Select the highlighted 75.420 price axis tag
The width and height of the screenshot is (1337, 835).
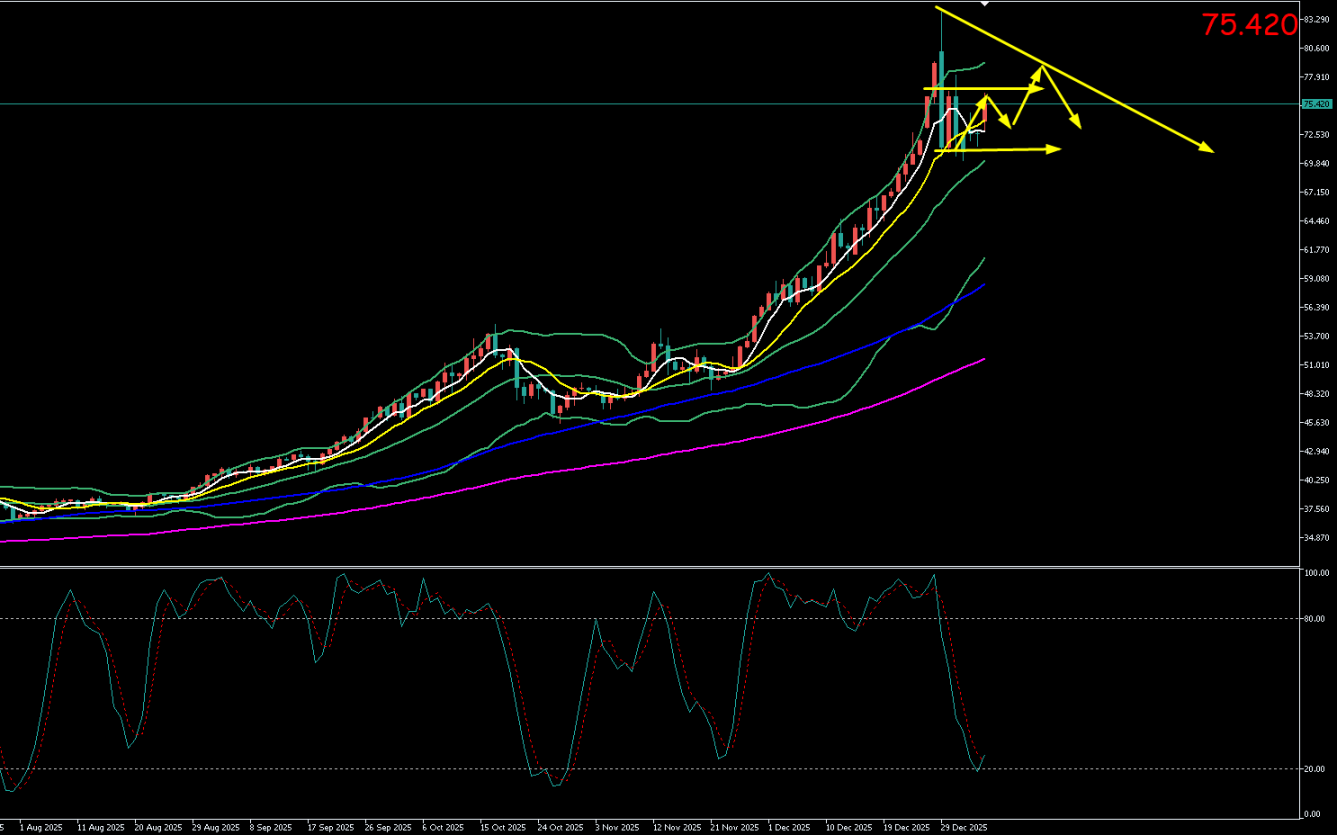(1315, 104)
